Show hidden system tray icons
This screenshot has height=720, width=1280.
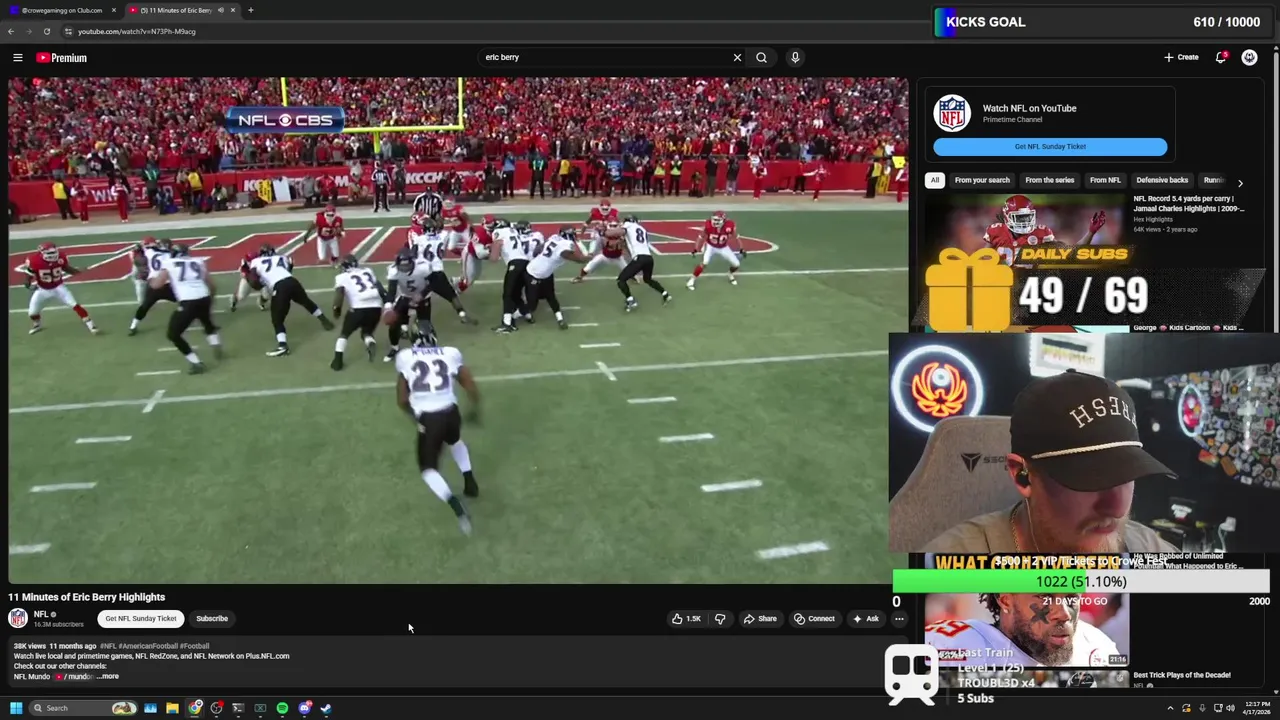(1170, 708)
